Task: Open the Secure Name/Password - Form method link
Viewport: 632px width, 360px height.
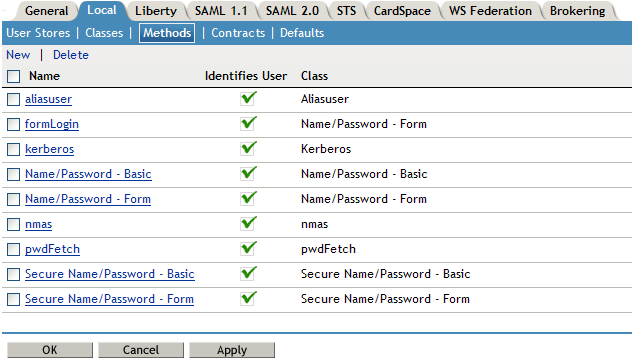Action: (x=109, y=299)
